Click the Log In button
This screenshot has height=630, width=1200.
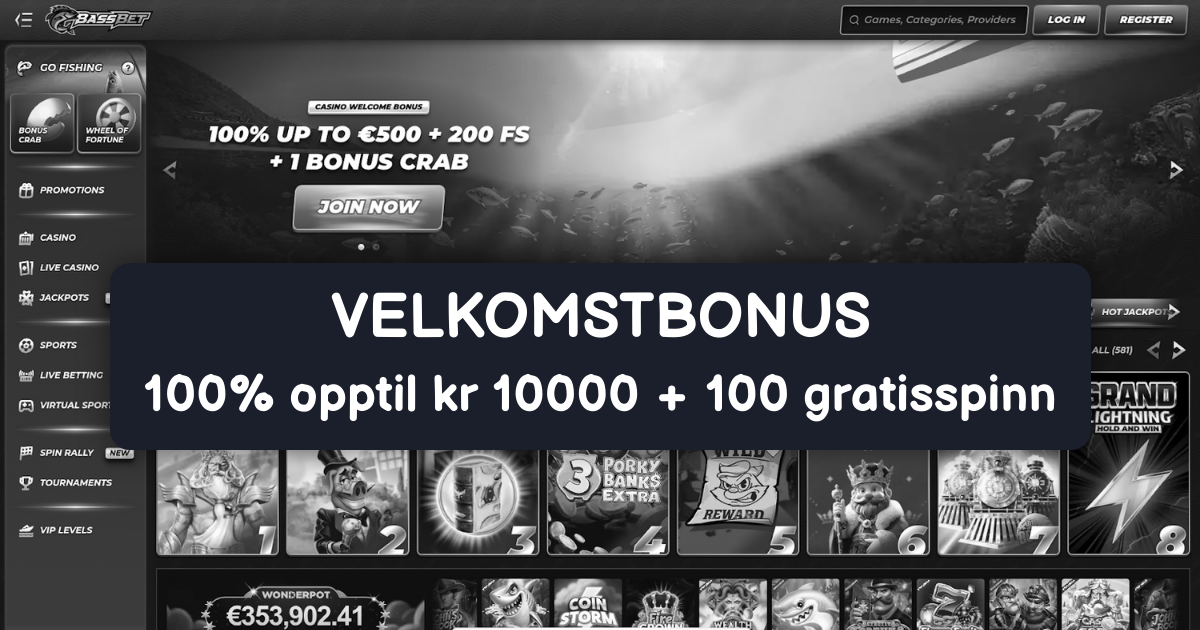(x=1066, y=20)
